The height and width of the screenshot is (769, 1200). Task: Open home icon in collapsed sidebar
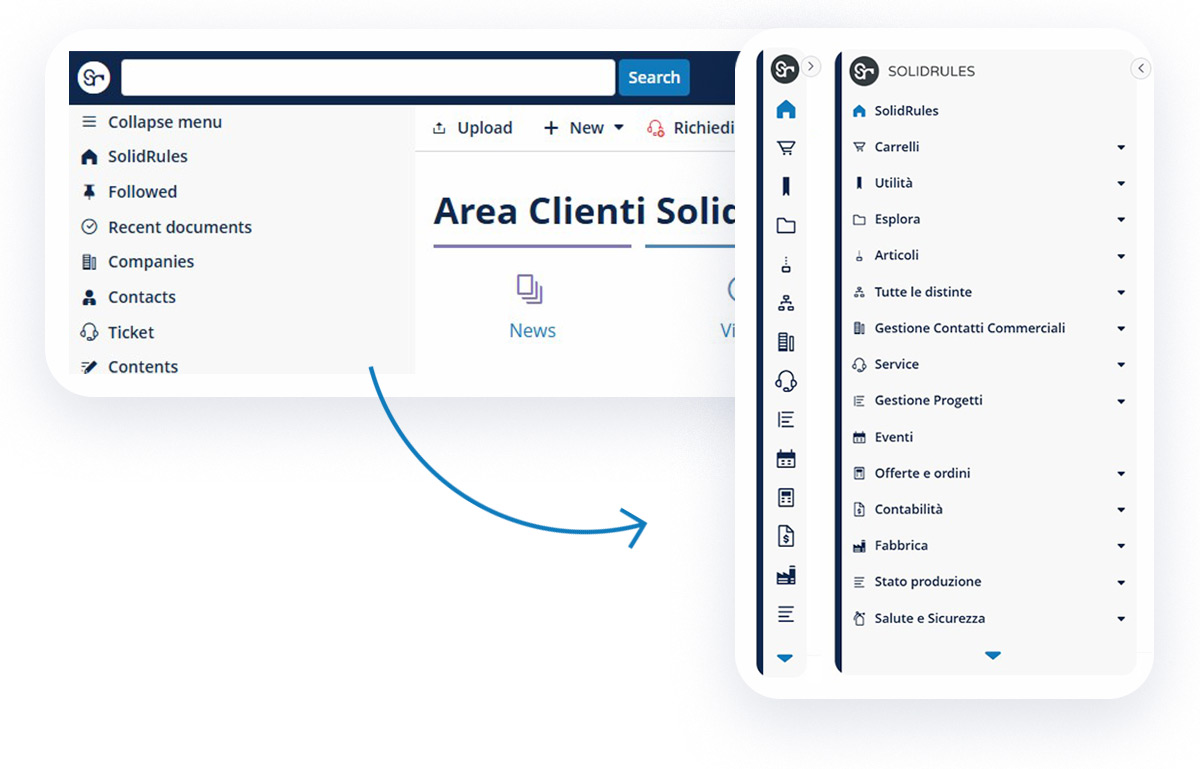[x=786, y=110]
